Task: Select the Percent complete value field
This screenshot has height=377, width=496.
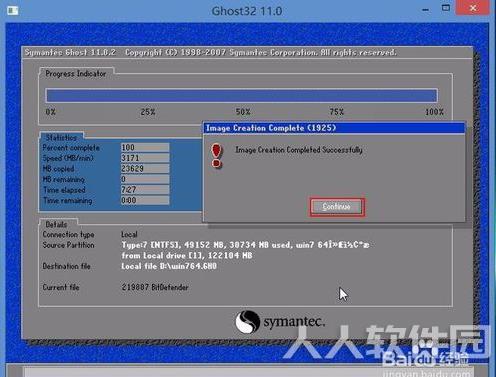Action: point(145,147)
